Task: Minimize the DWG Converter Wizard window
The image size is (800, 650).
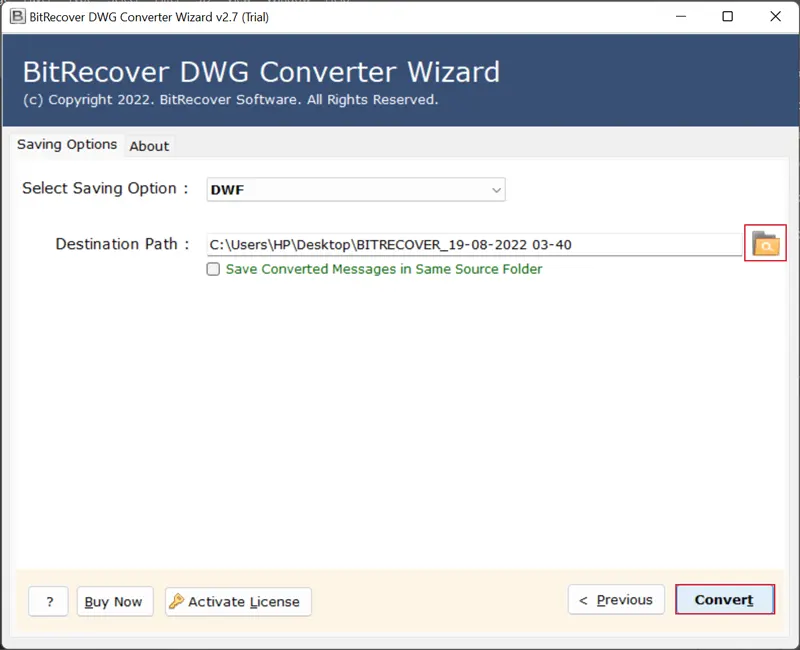Action: (681, 16)
